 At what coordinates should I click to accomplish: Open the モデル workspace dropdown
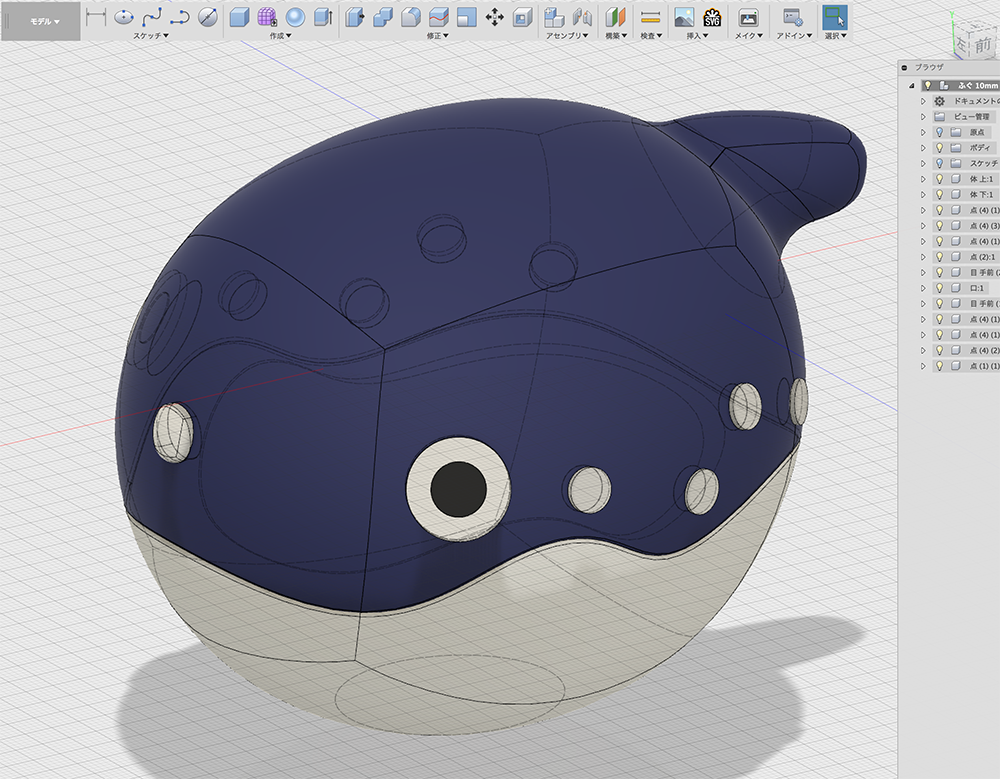pyautogui.click(x=43, y=21)
